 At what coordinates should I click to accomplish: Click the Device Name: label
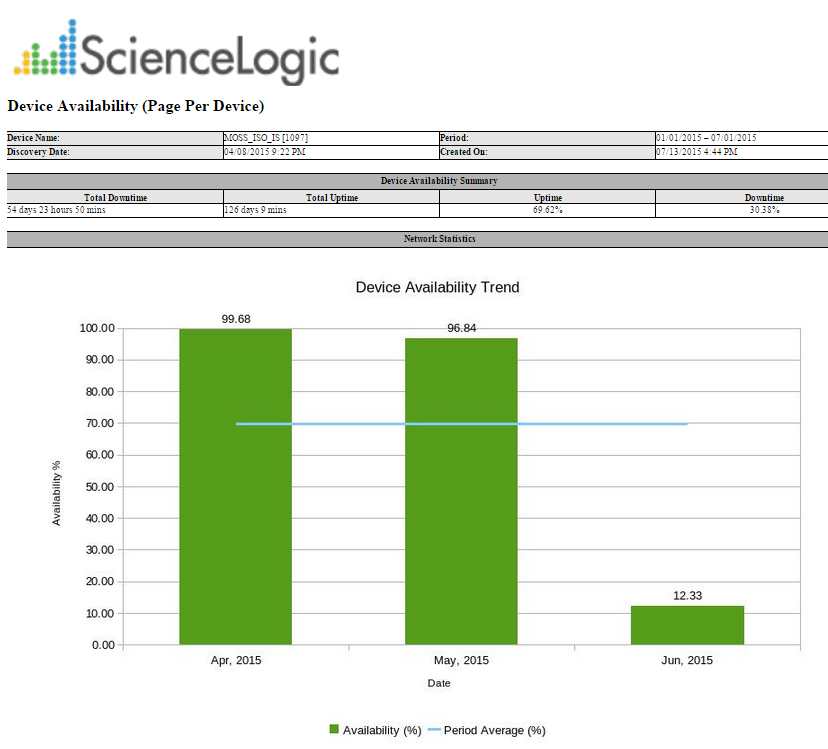[33, 138]
